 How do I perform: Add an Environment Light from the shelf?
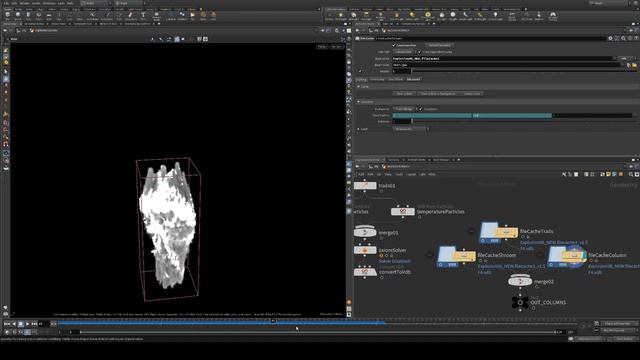(x=427, y=16)
